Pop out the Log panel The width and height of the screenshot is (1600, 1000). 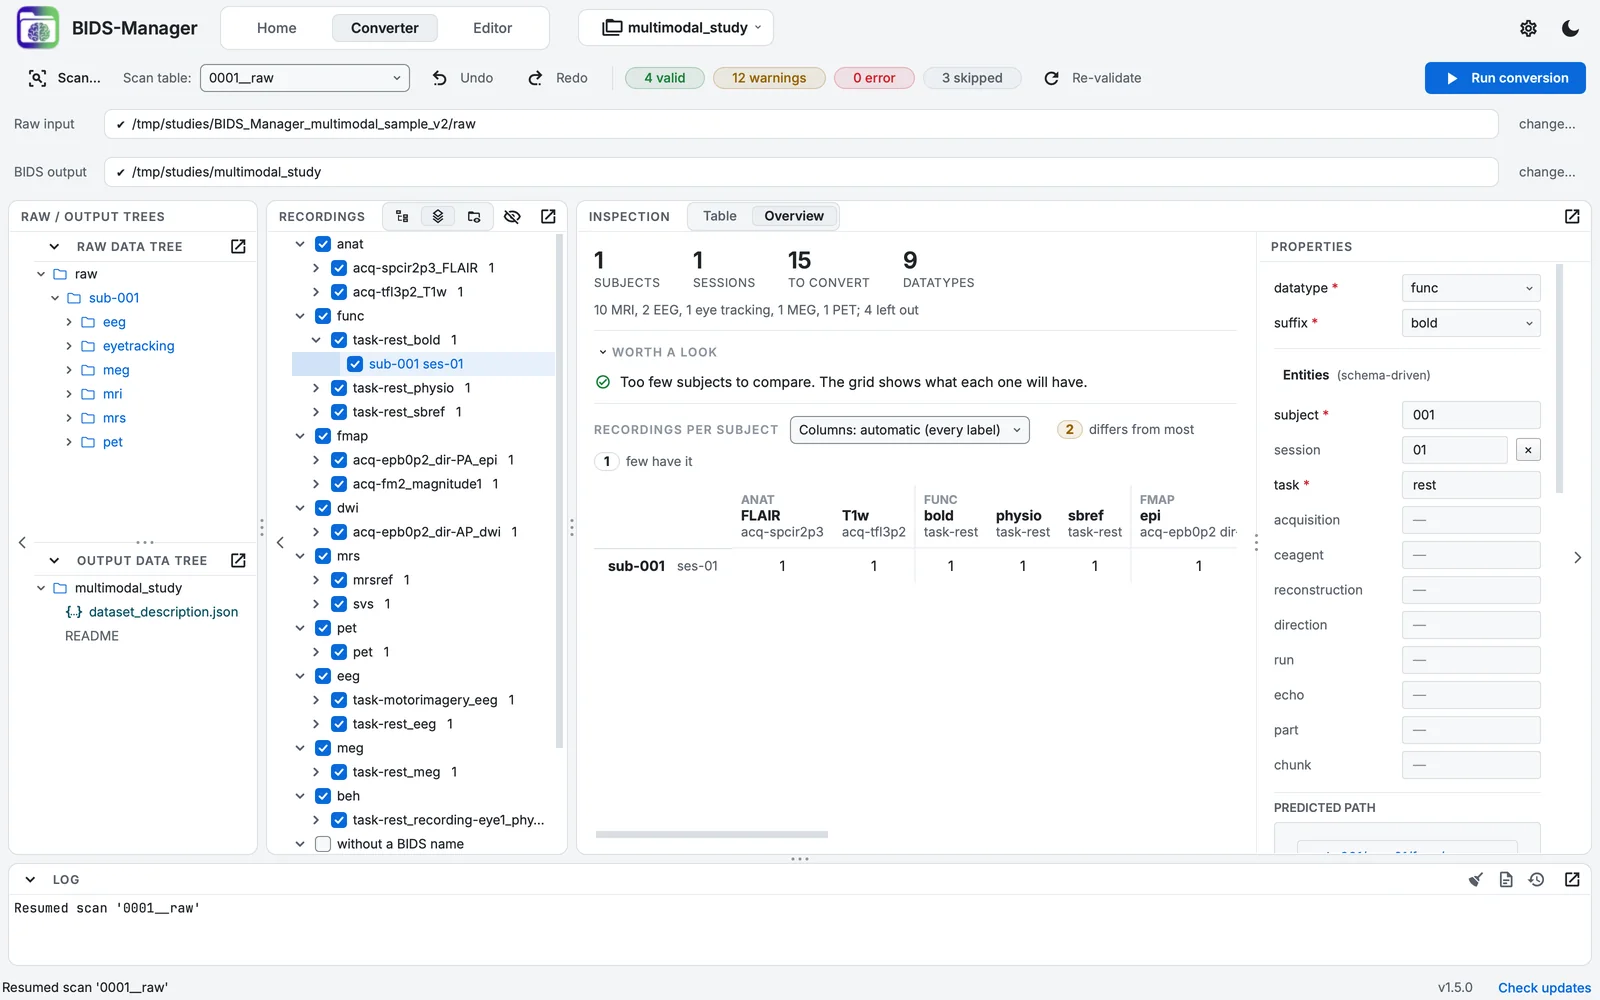tap(1572, 879)
